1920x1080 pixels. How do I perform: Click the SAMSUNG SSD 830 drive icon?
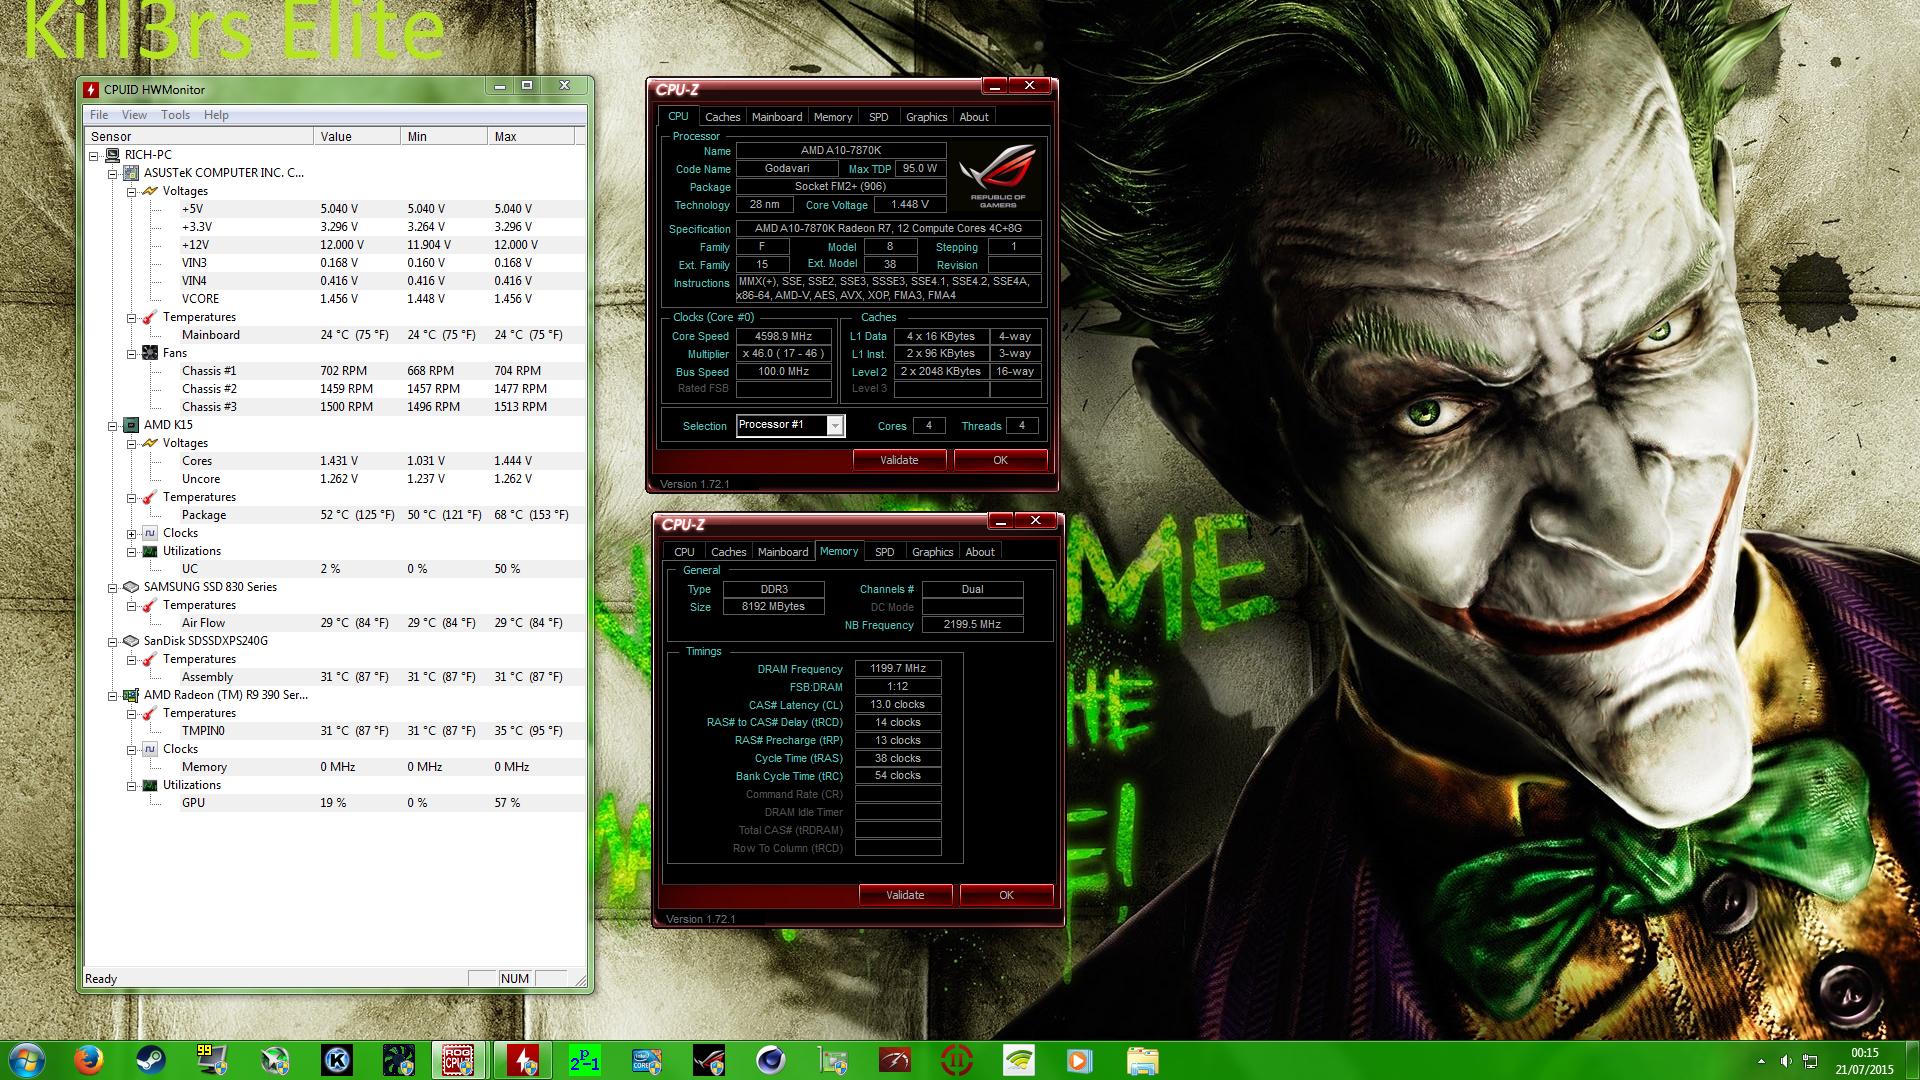(x=131, y=587)
